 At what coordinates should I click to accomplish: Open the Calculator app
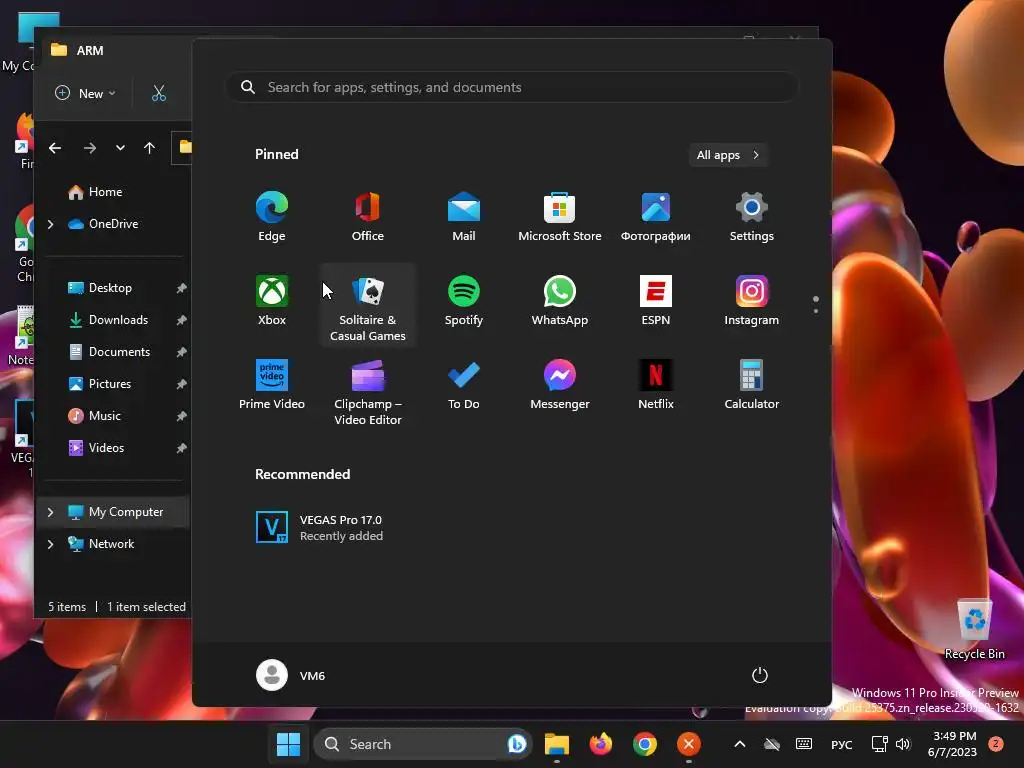752,385
